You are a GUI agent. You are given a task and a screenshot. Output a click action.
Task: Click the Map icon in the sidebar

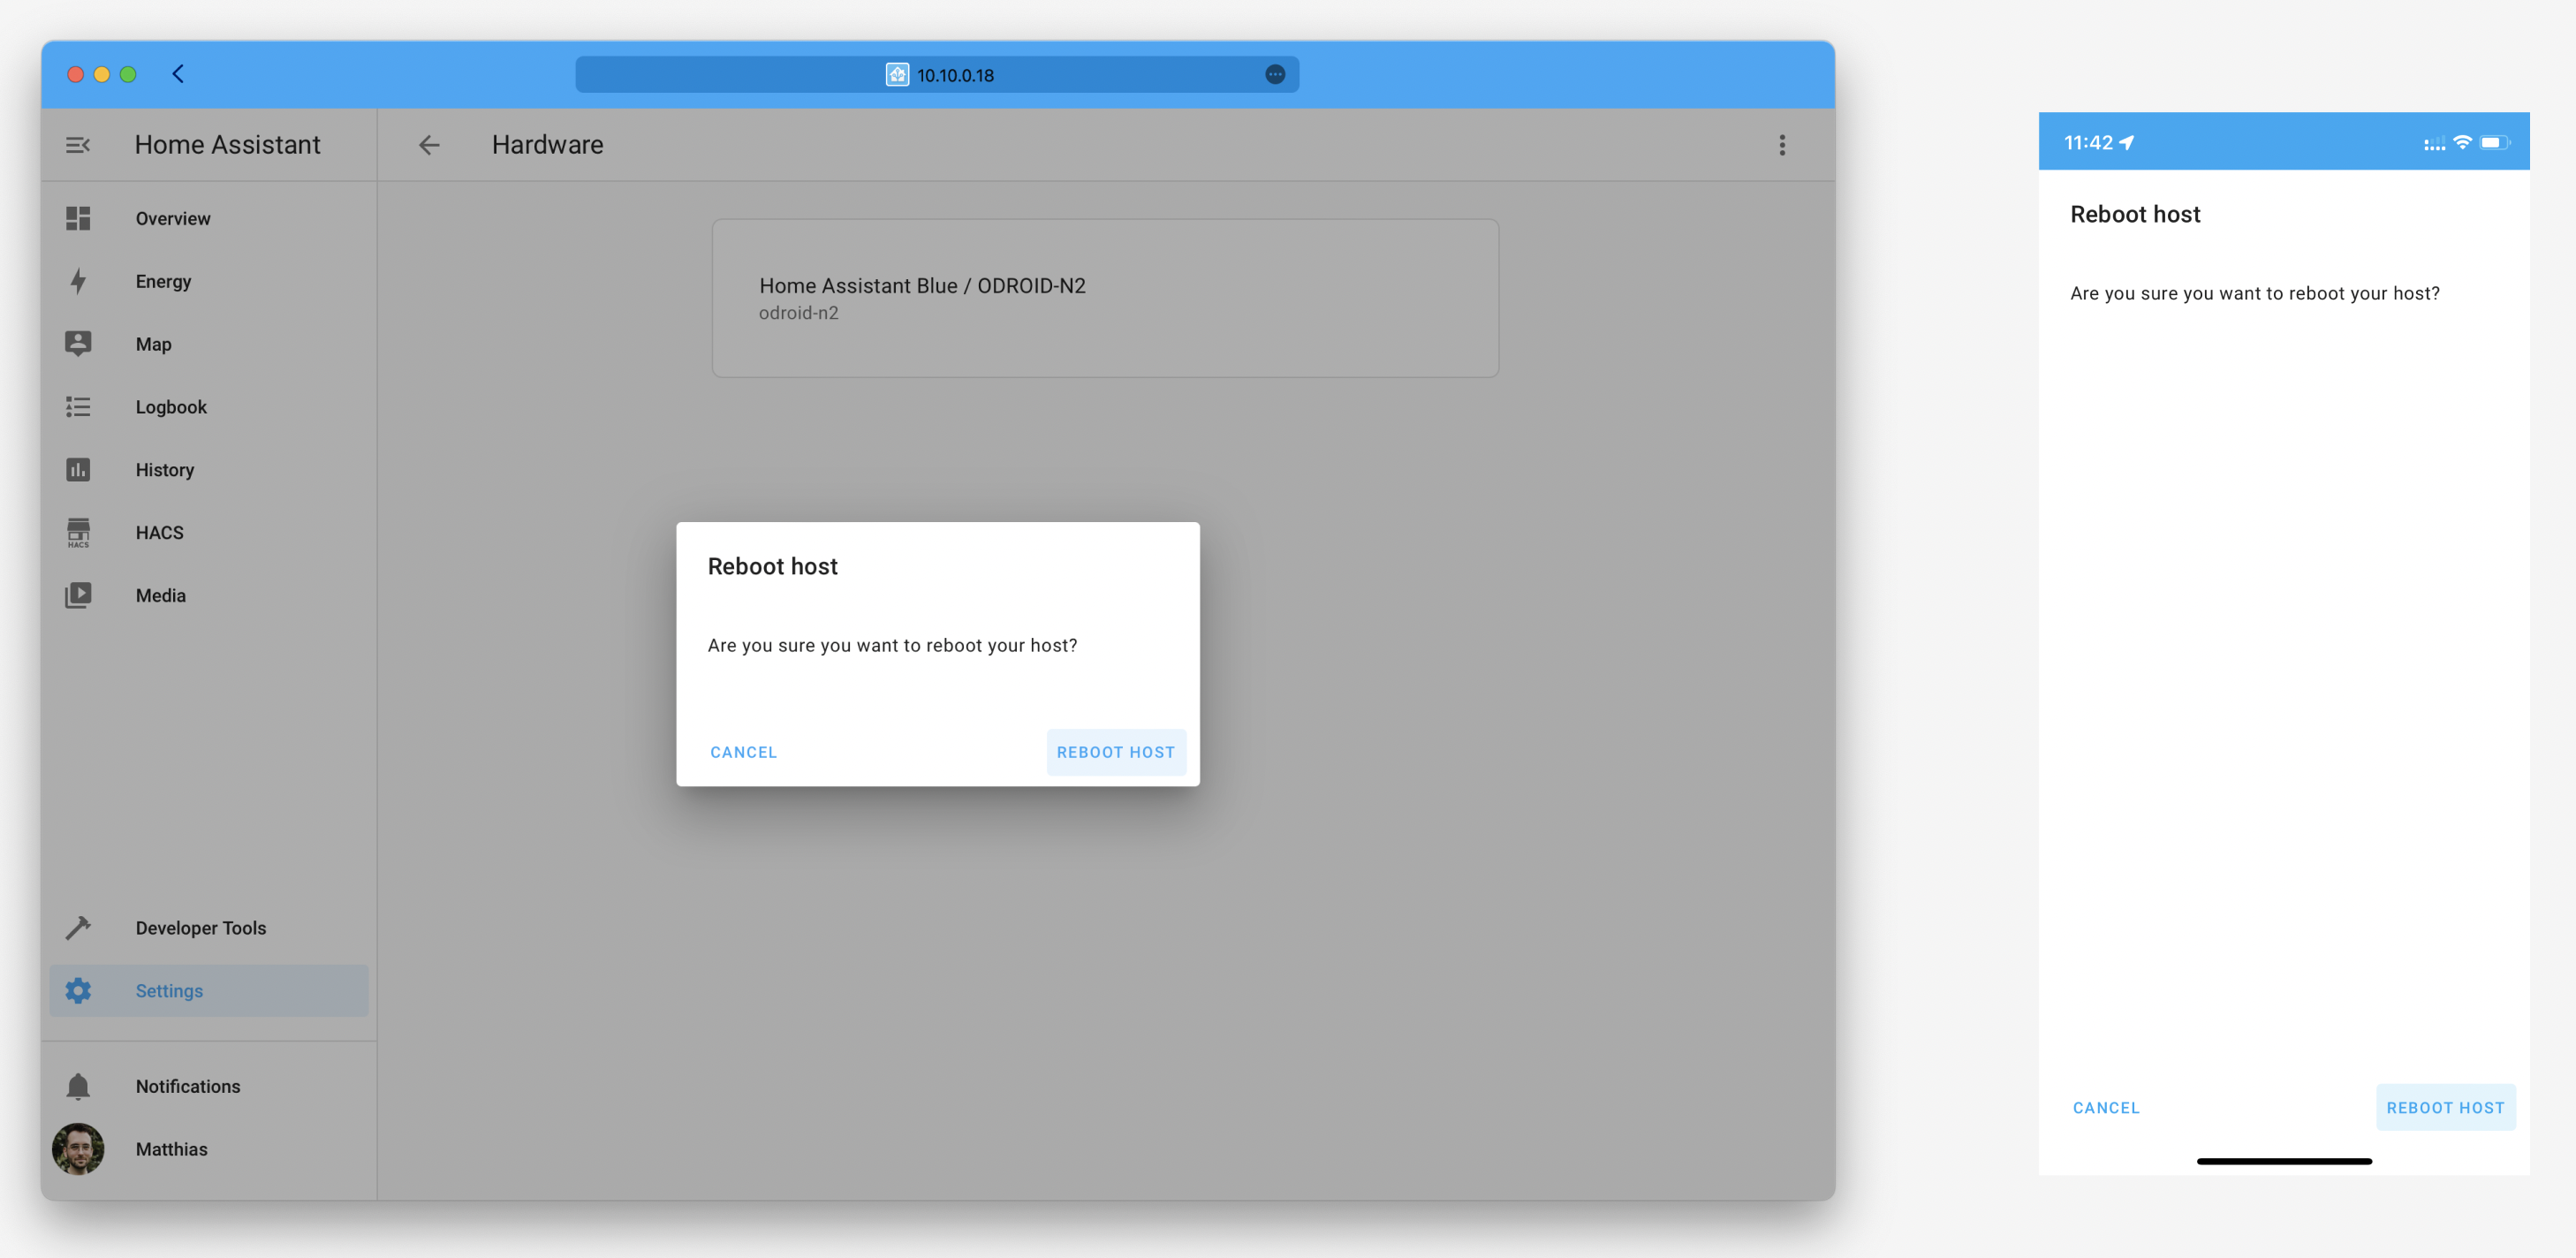(78, 344)
